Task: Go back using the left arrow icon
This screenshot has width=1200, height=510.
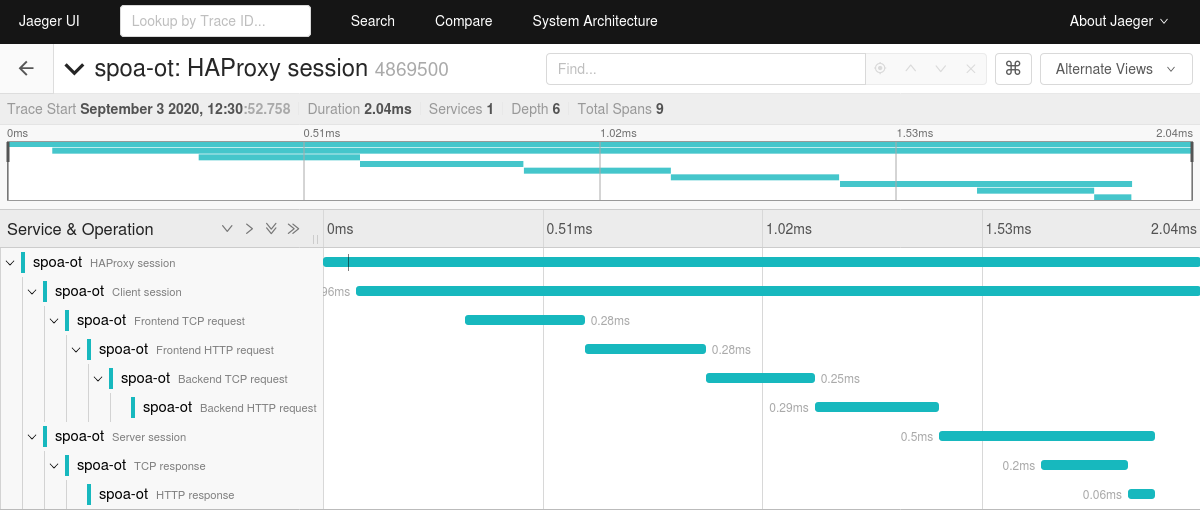Action: (27, 69)
